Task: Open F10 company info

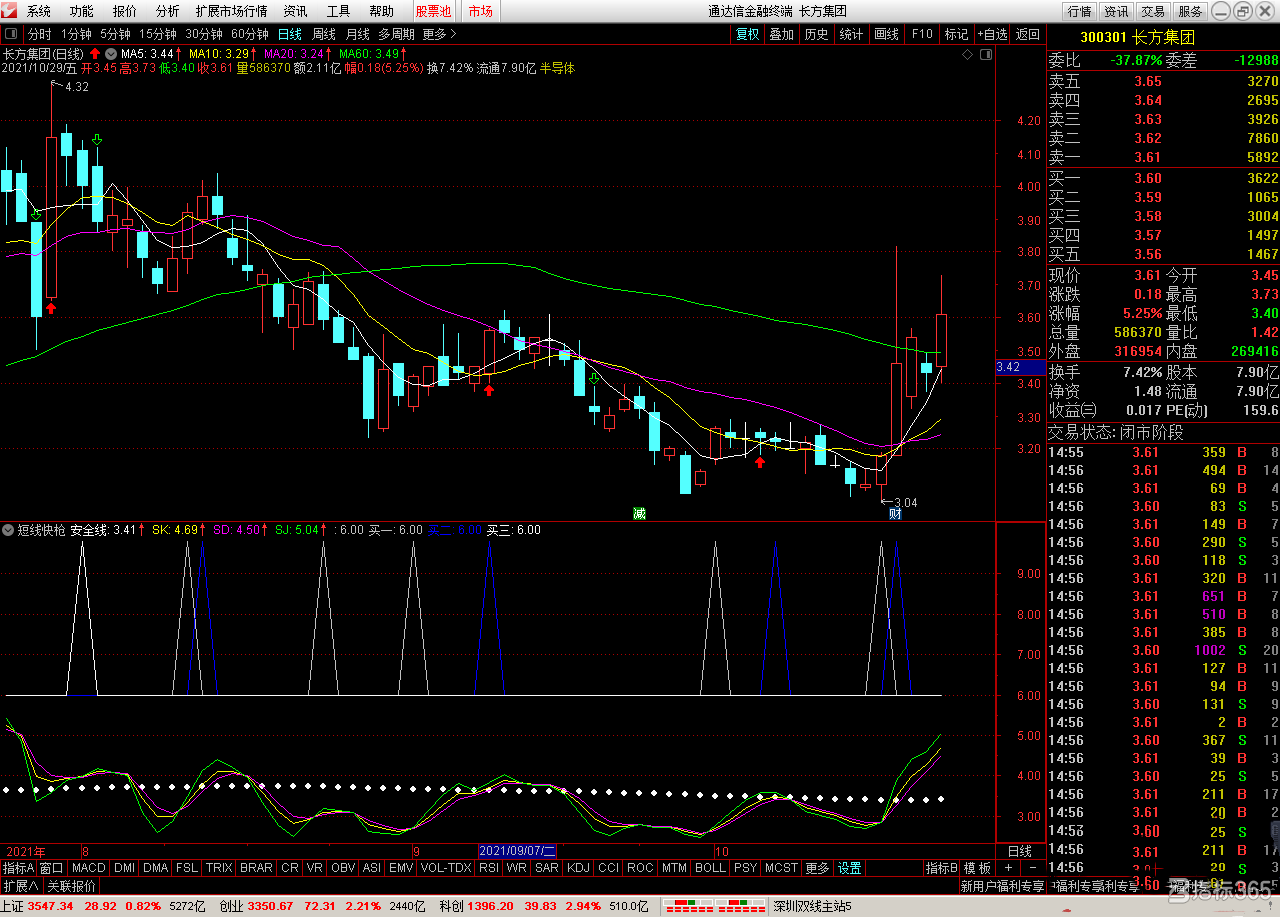Action: pyautogui.click(x=922, y=34)
